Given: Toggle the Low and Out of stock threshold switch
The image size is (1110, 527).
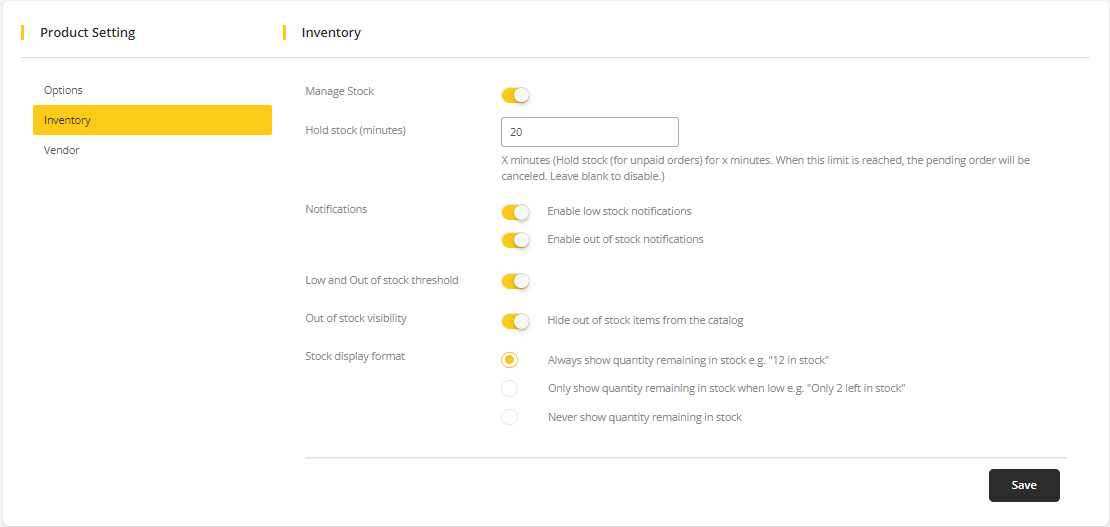Looking at the screenshot, I should 515,281.
